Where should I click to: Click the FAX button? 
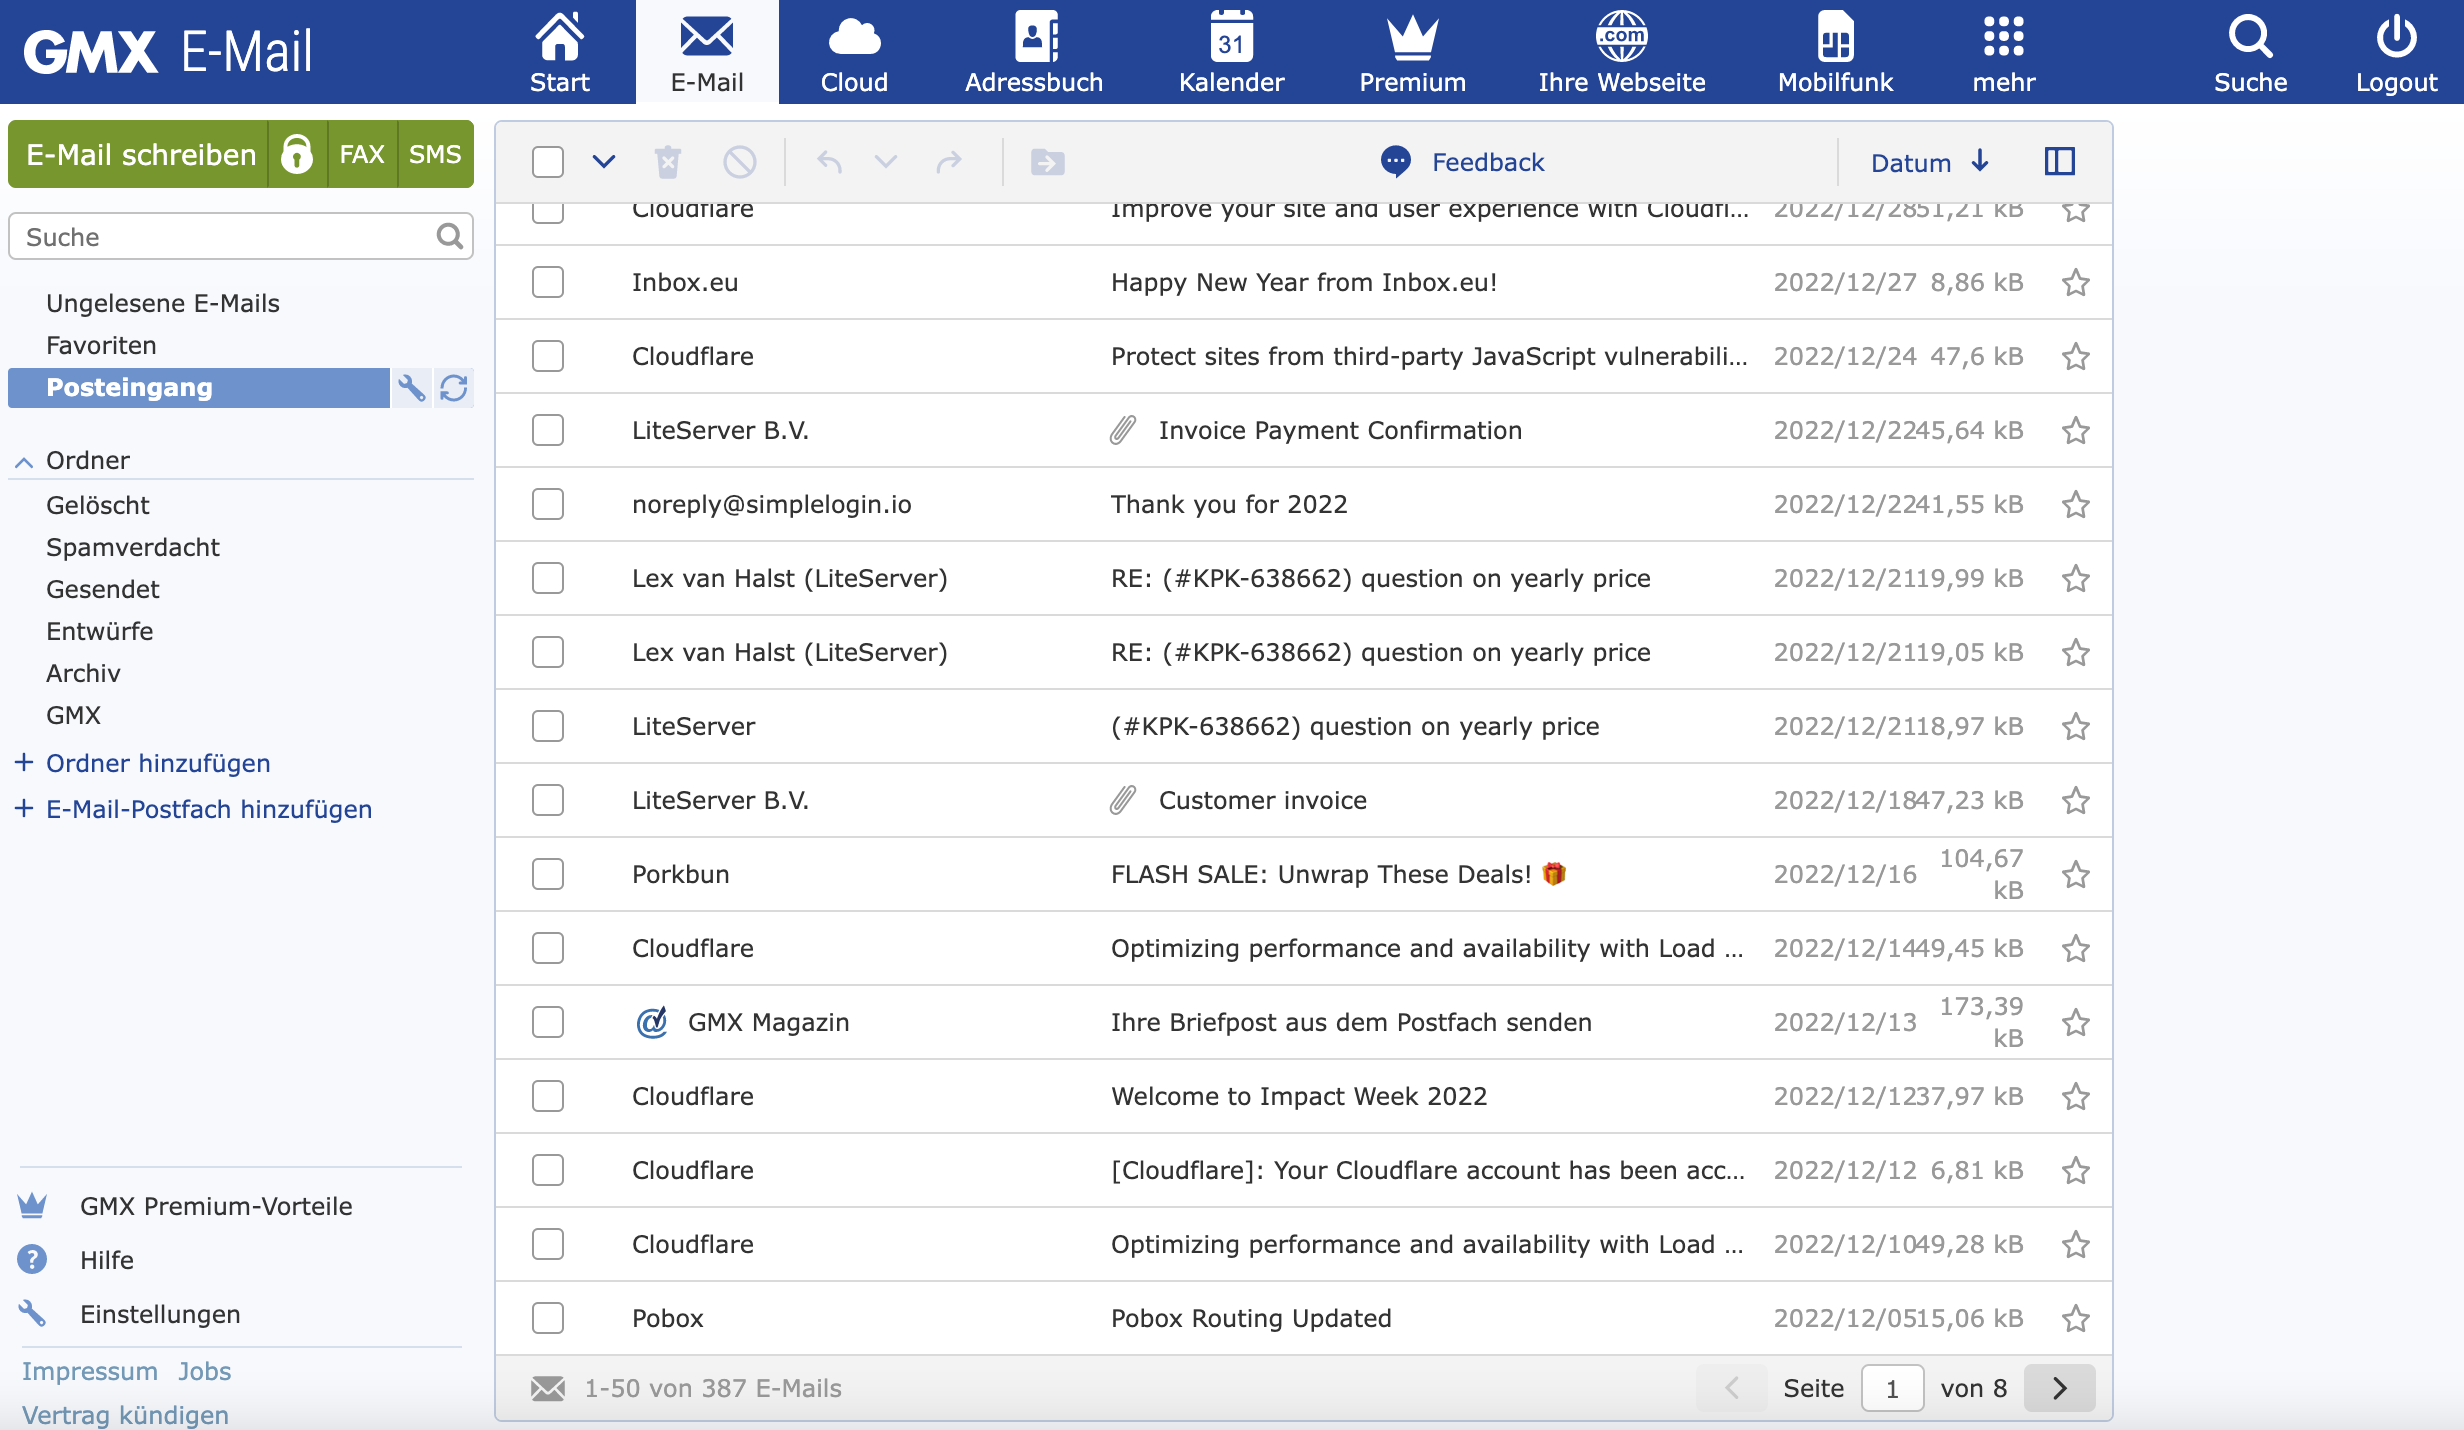point(362,154)
